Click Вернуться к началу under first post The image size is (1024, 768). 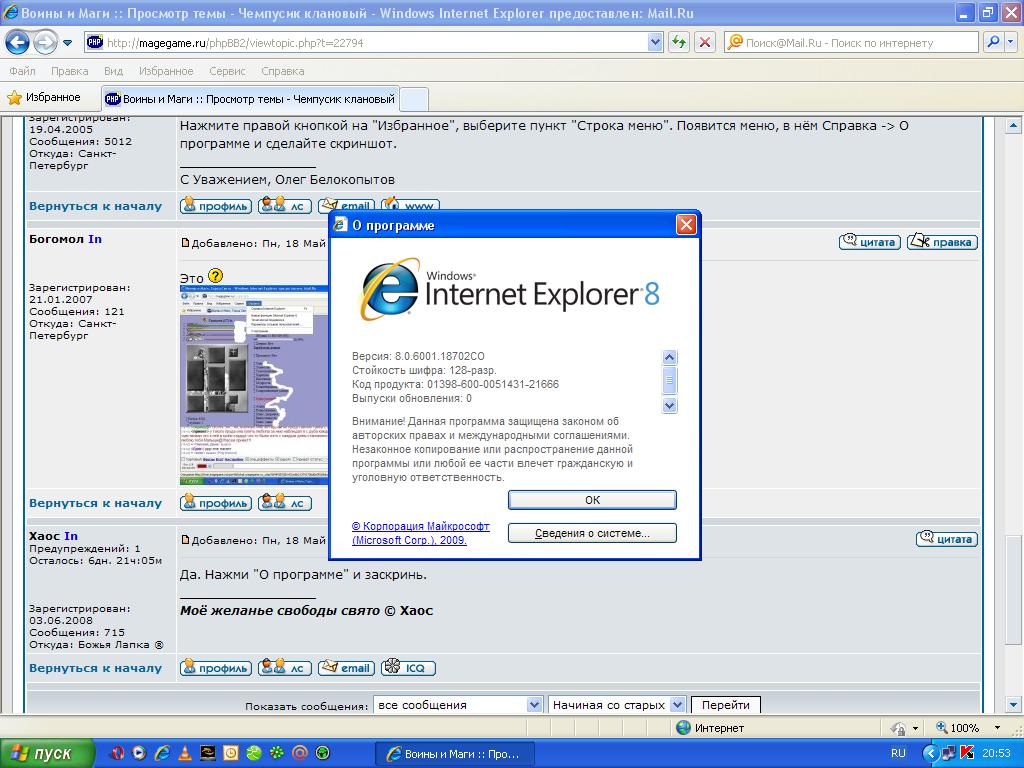click(x=95, y=206)
